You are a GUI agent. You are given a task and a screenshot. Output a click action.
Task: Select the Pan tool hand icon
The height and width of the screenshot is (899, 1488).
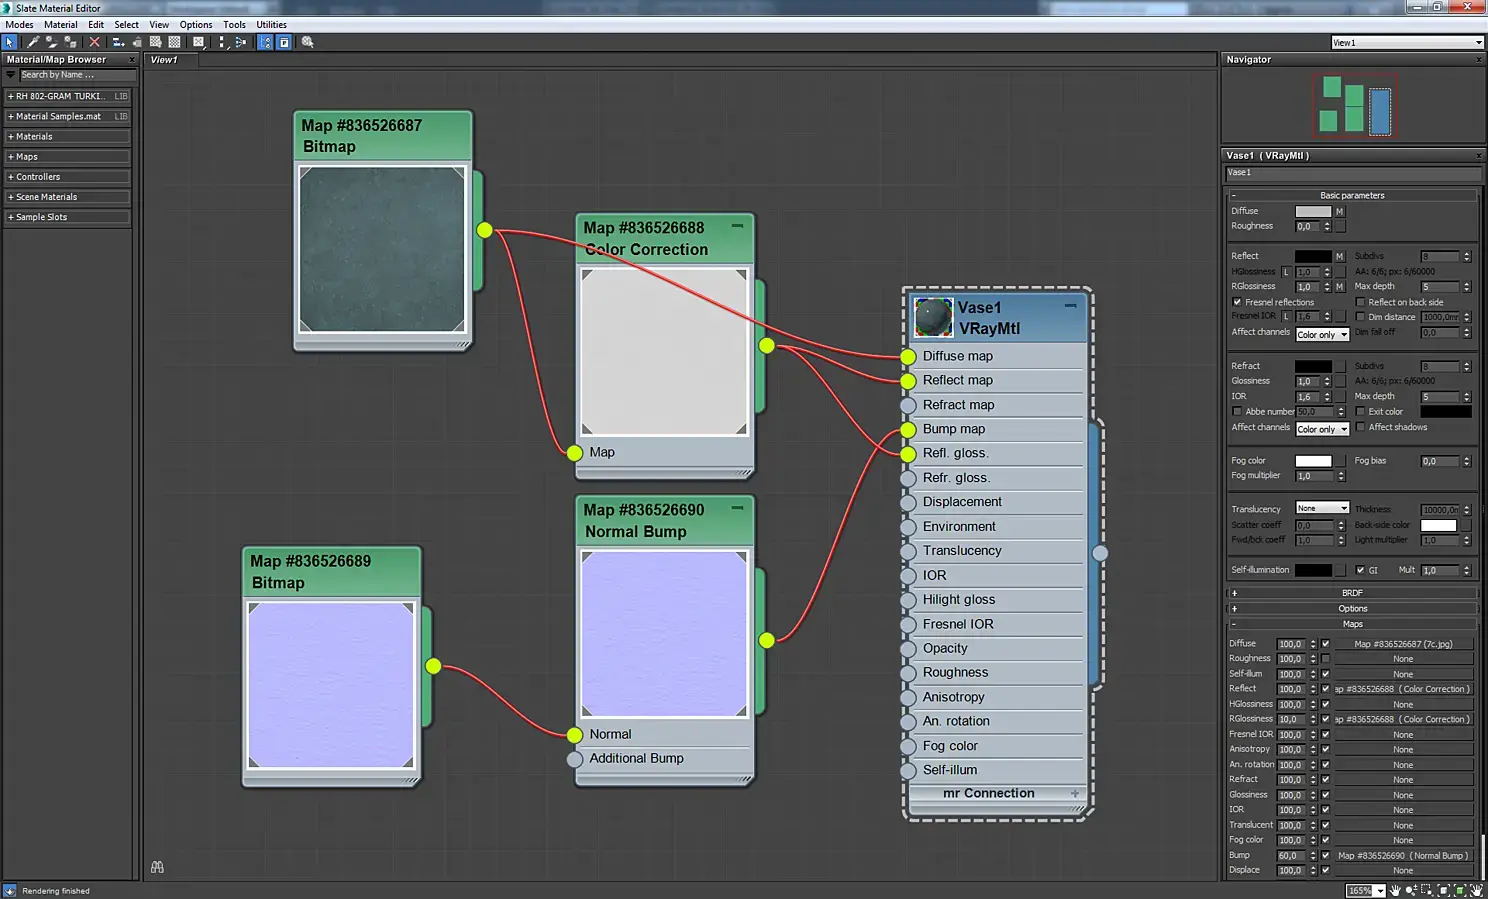(x=1395, y=890)
